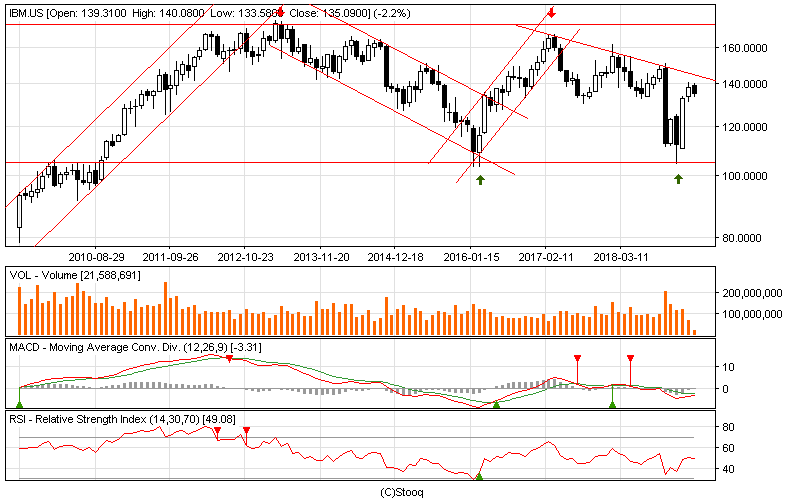Select the 200,000,000 volume axis label
Image resolution: width=800 pixels, height=500 pixels.
[752, 293]
